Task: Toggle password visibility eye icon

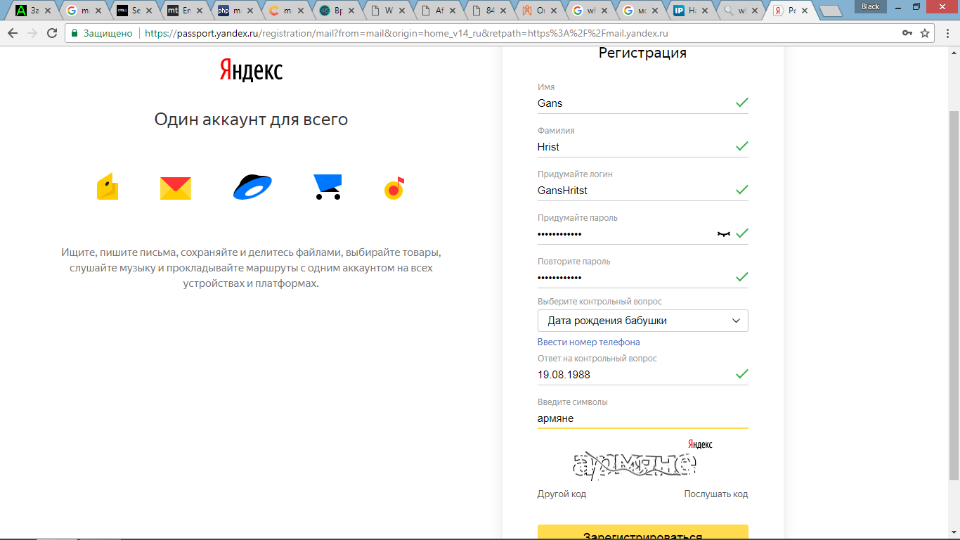Action: coord(724,234)
